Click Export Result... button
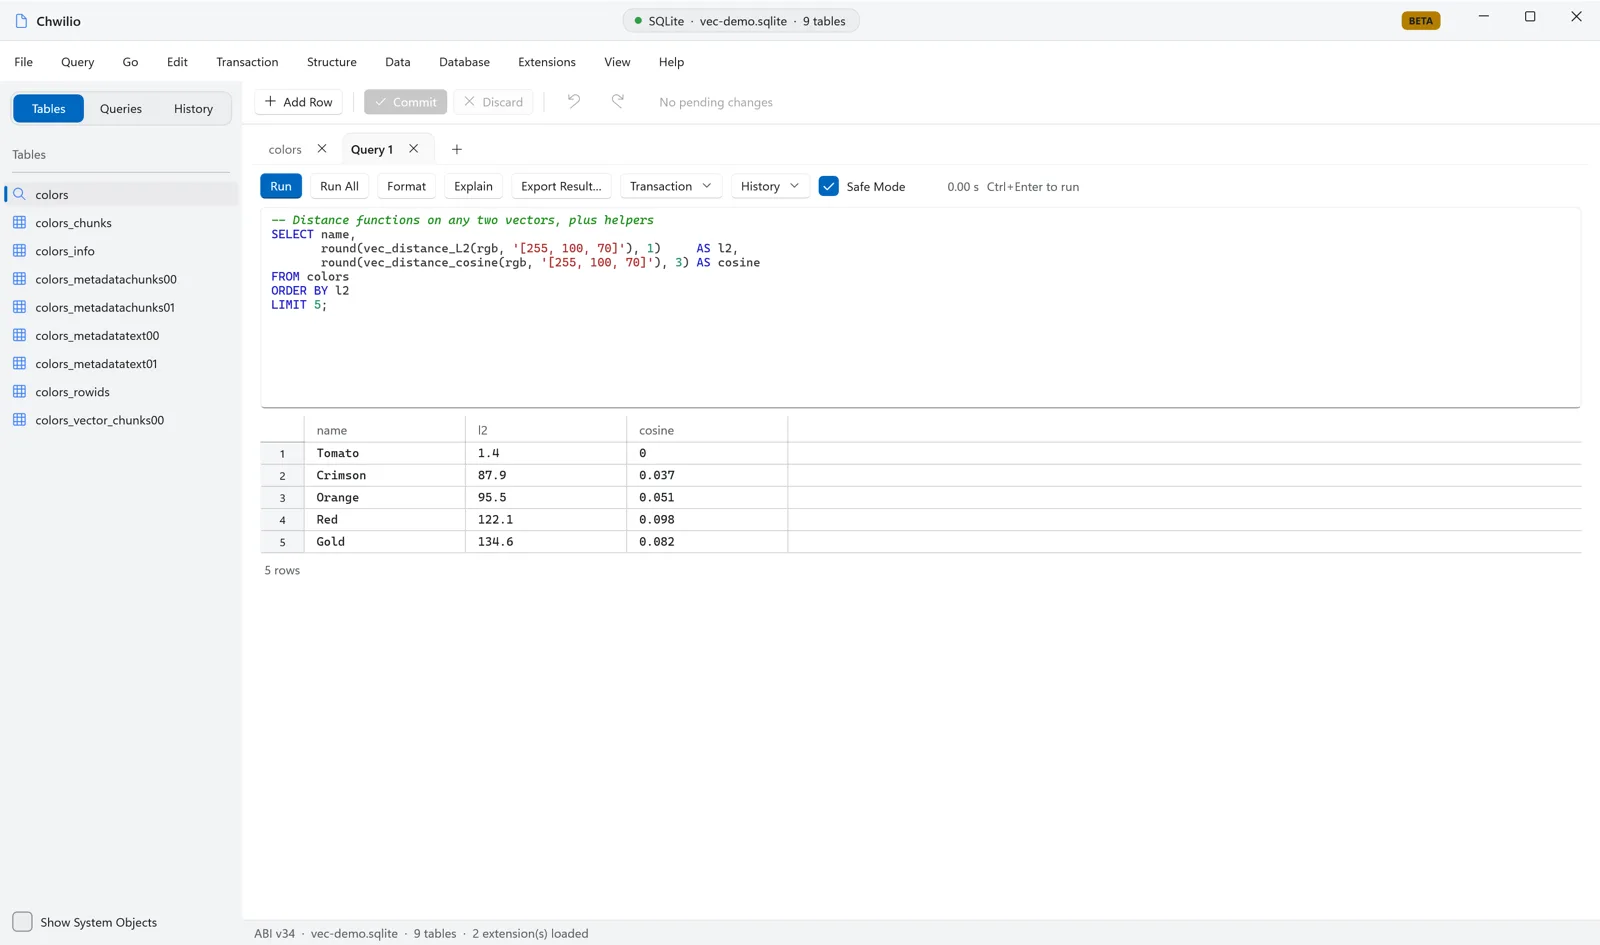 561,186
